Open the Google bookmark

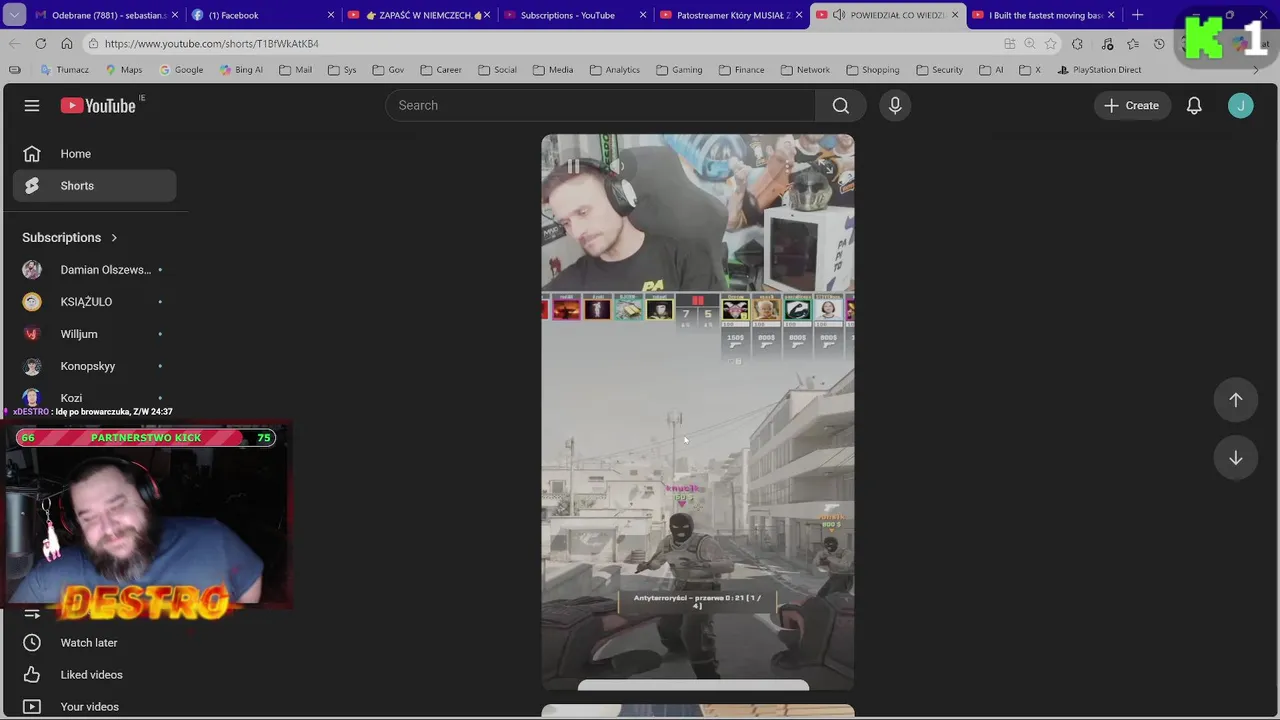point(181,70)
